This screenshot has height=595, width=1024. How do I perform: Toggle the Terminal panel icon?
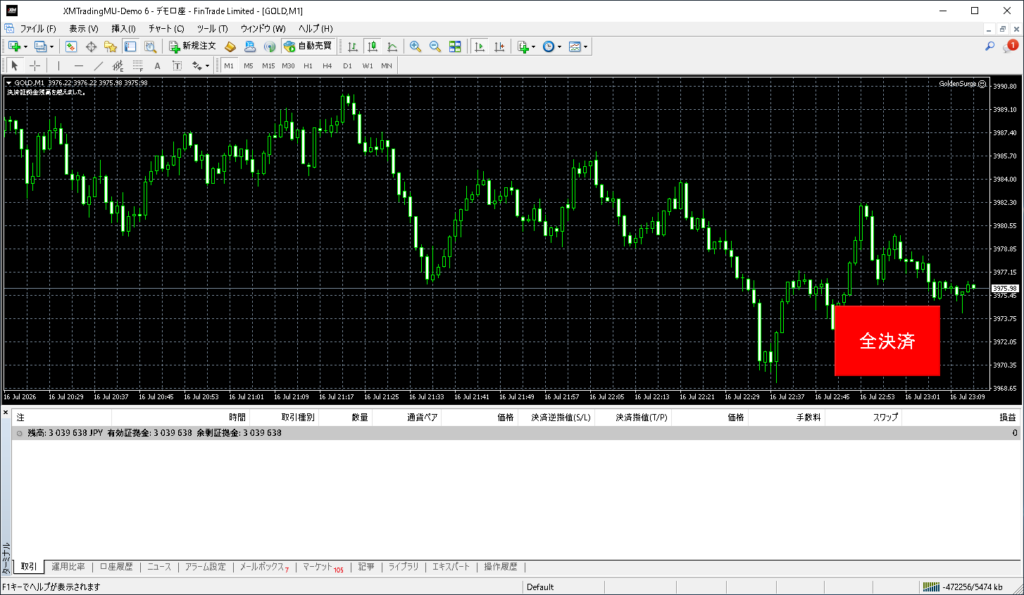(131, 46)
